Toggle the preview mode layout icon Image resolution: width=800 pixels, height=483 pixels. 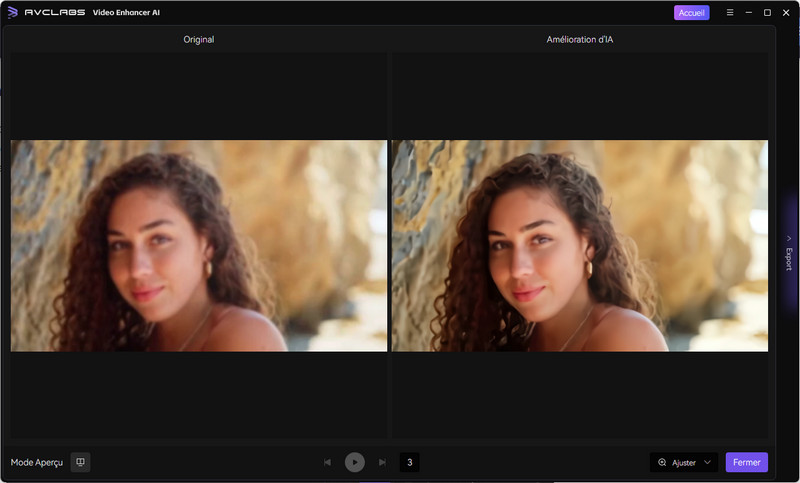pos(81,462)
